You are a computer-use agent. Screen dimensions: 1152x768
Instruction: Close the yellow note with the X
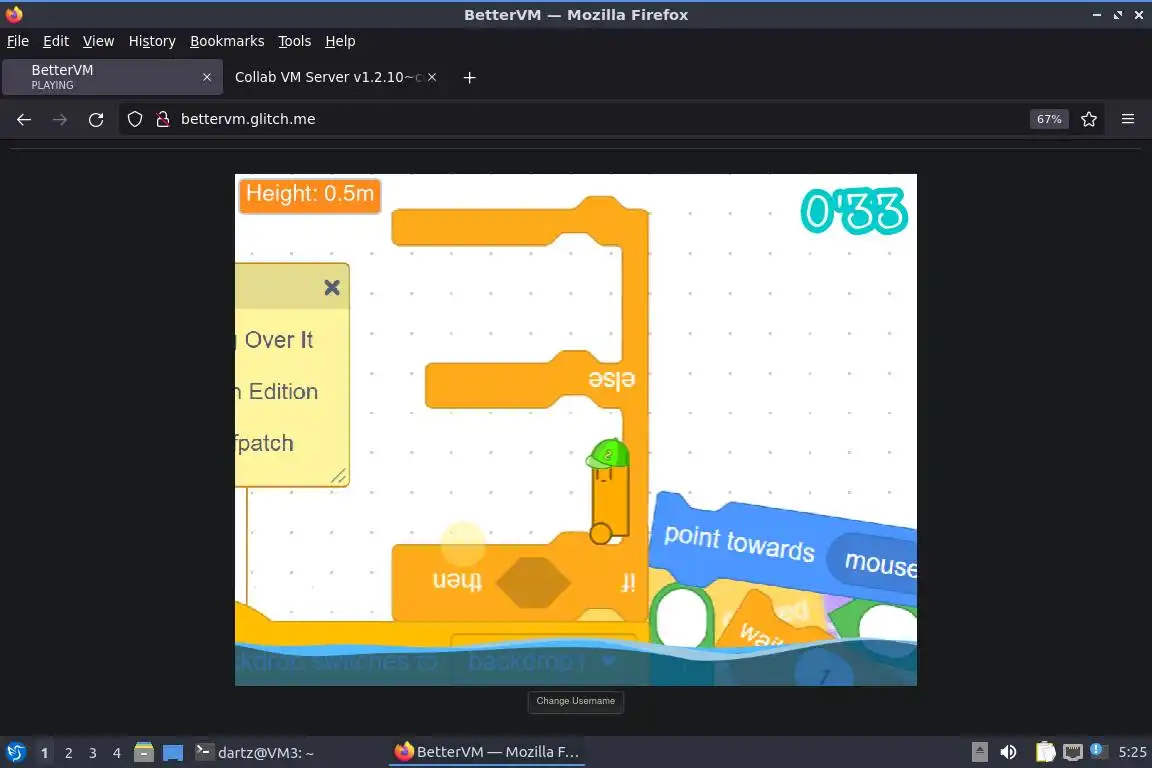[332, 287]
